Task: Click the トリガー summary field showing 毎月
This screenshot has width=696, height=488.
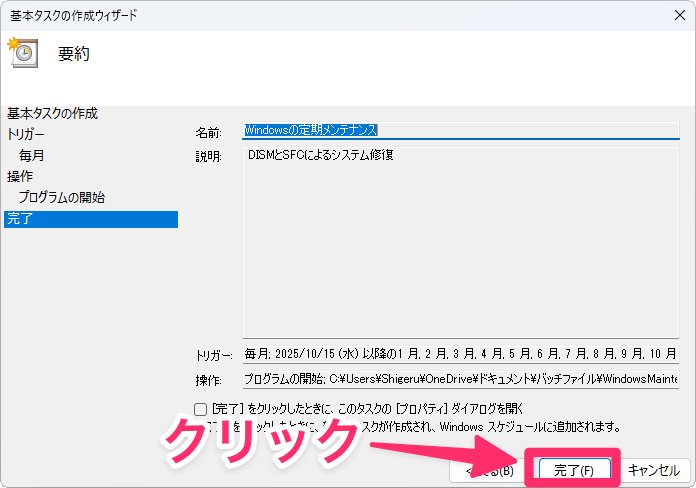Action: click(460, 354)
